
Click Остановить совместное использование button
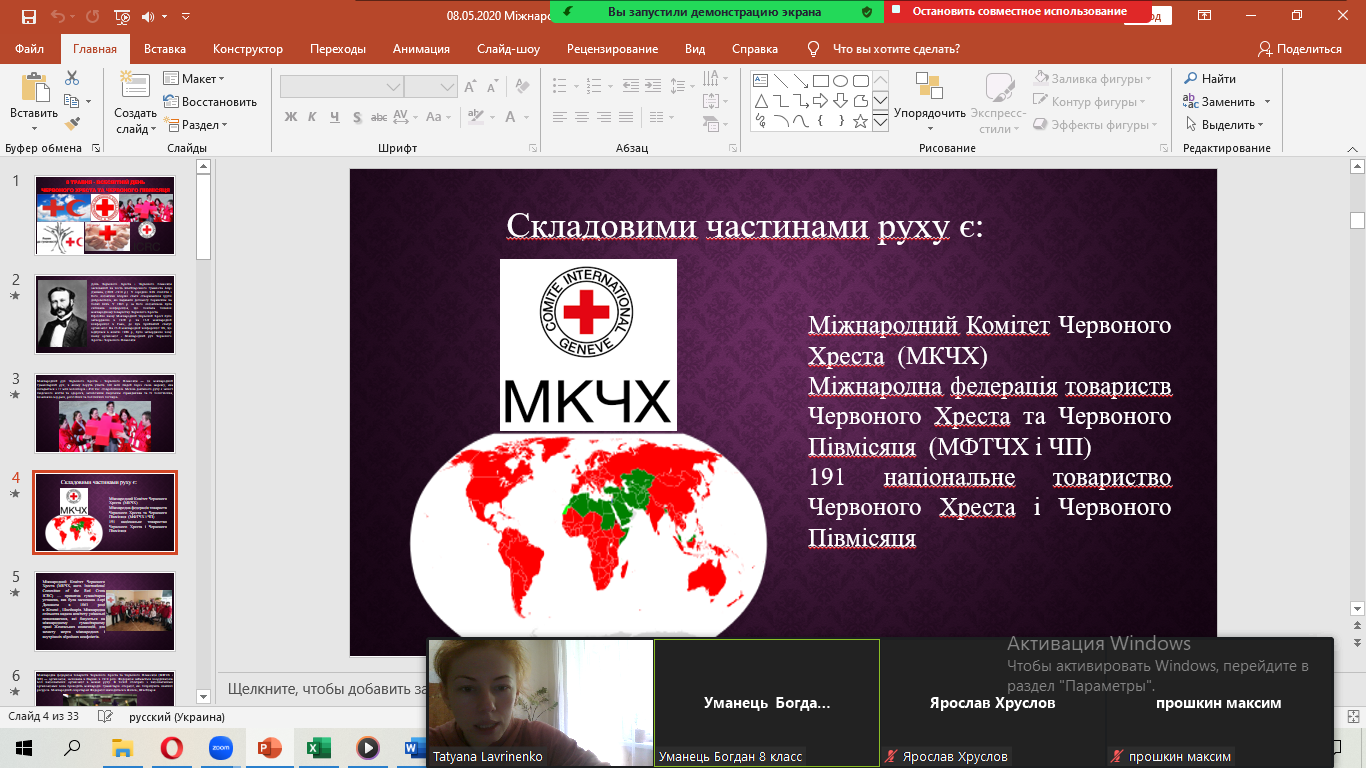(1020, 12)
